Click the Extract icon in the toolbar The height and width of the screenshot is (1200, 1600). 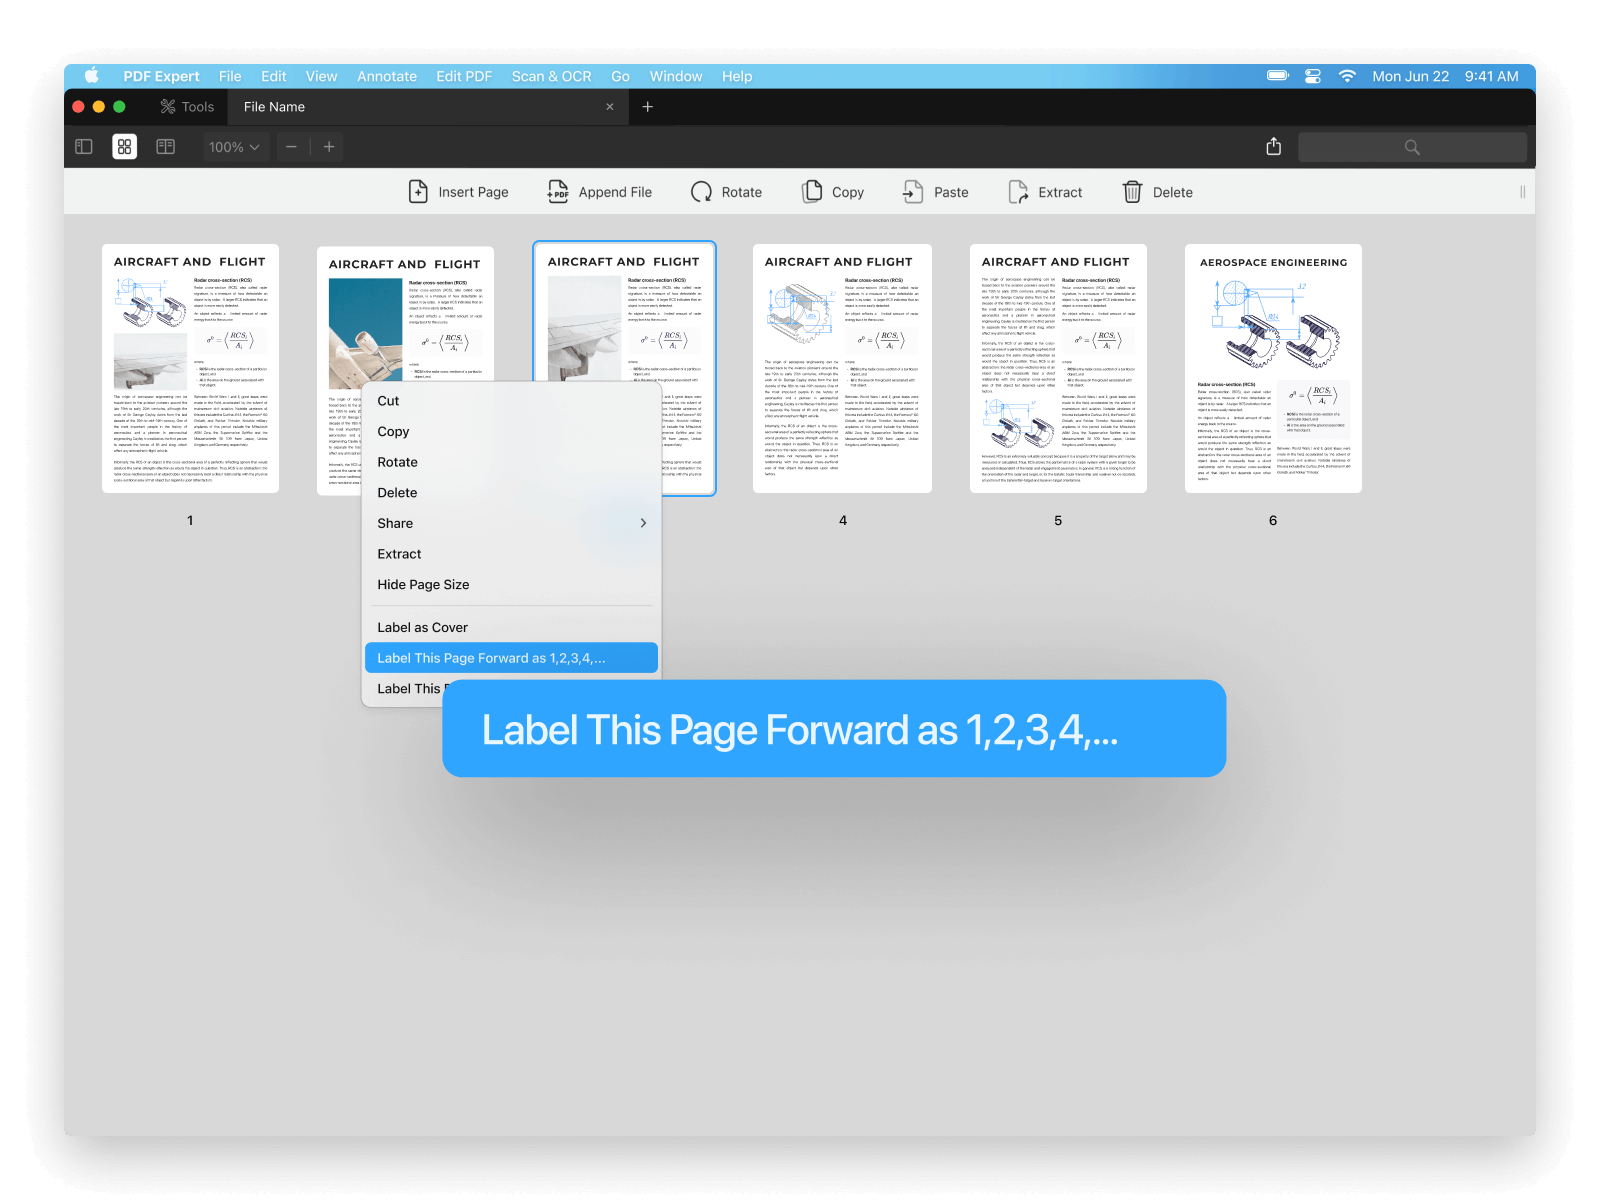point(1018,192)
